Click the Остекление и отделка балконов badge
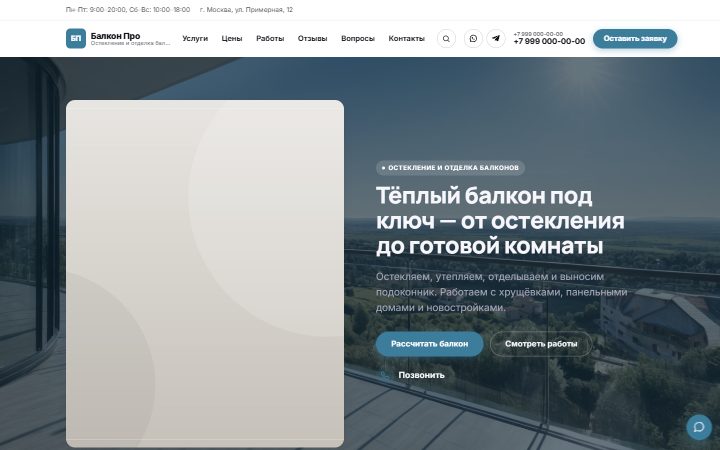720x450 pixels. pos(450,168)
